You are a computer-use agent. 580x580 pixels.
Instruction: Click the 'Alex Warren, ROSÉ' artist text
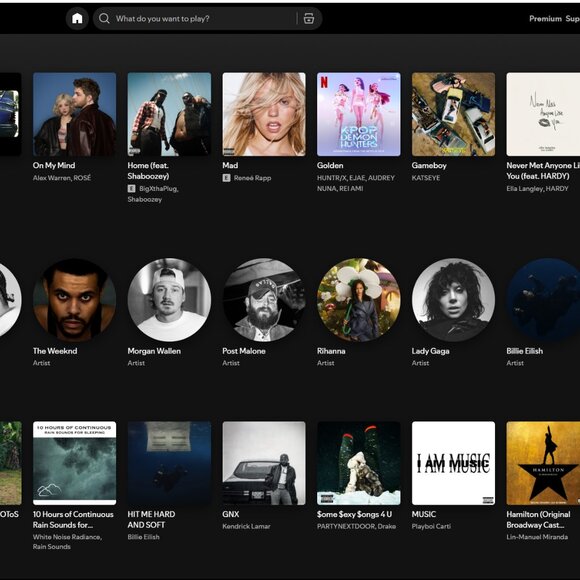(x=62, y=178)
